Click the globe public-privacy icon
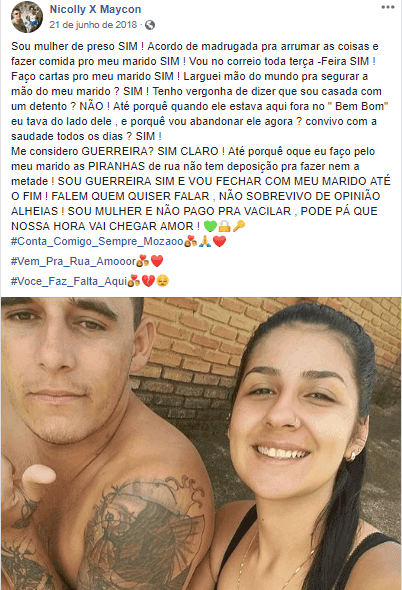 (x=150, y=25)
